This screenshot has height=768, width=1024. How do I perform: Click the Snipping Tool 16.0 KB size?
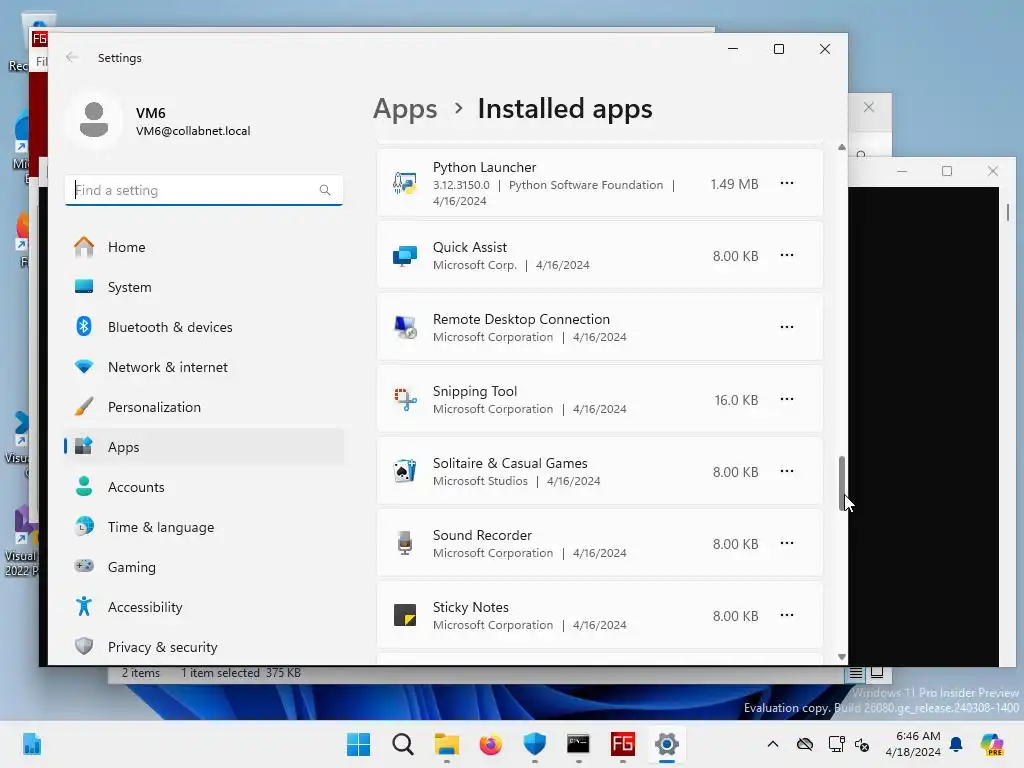pyautogui.click(x=736, y=400)
